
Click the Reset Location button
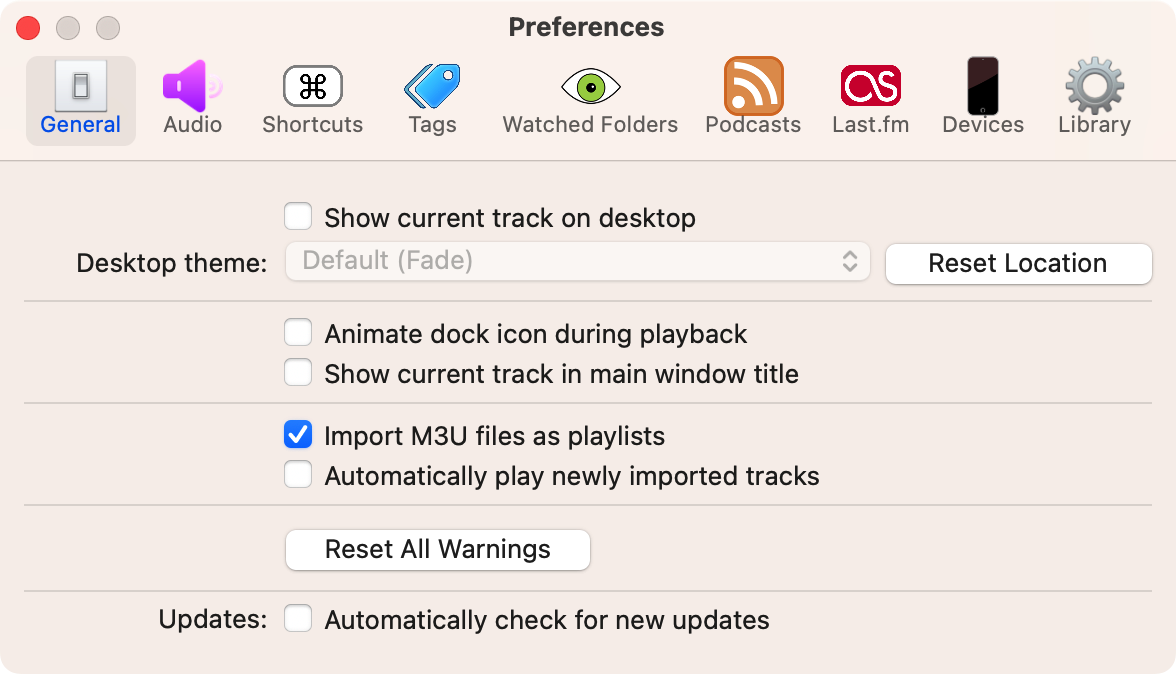click(x=1018, y=263)
